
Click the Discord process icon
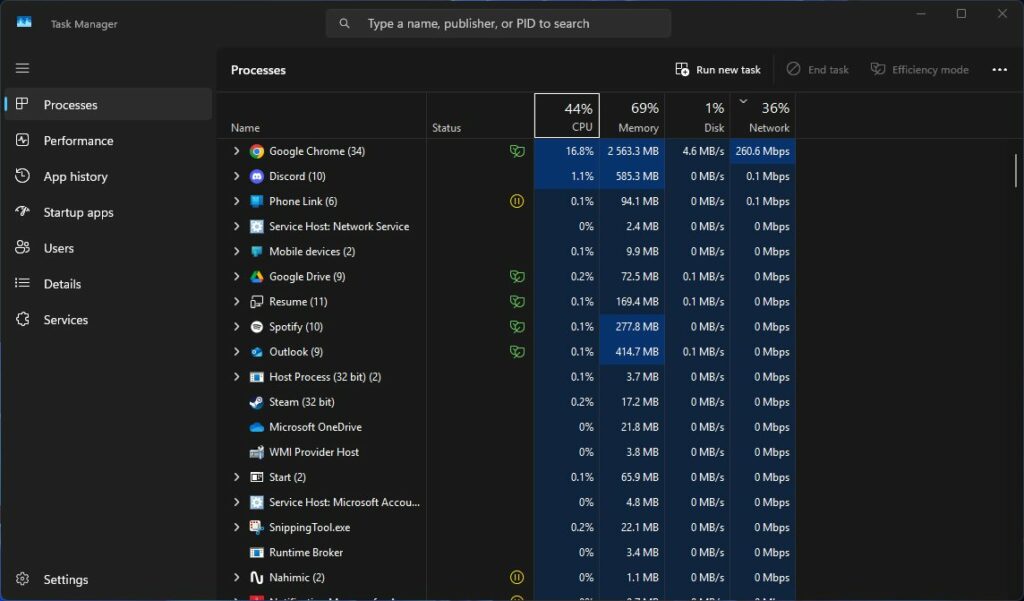click(x=257, y=176)
